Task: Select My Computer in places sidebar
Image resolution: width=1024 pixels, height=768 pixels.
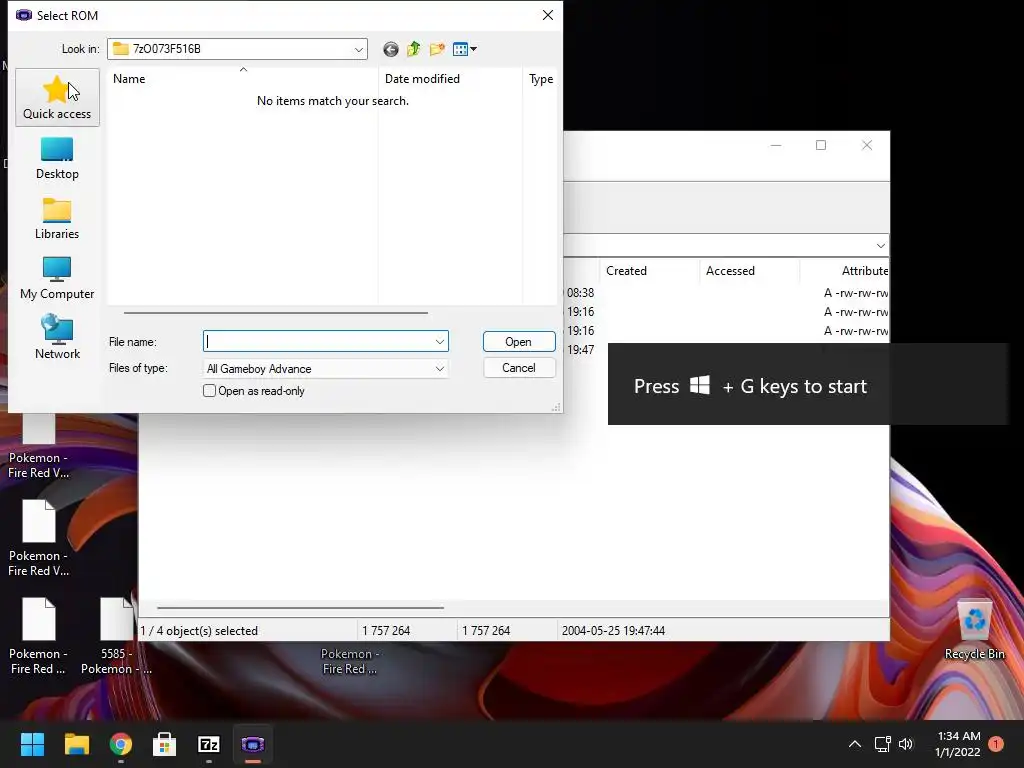Action: point(57,278)
